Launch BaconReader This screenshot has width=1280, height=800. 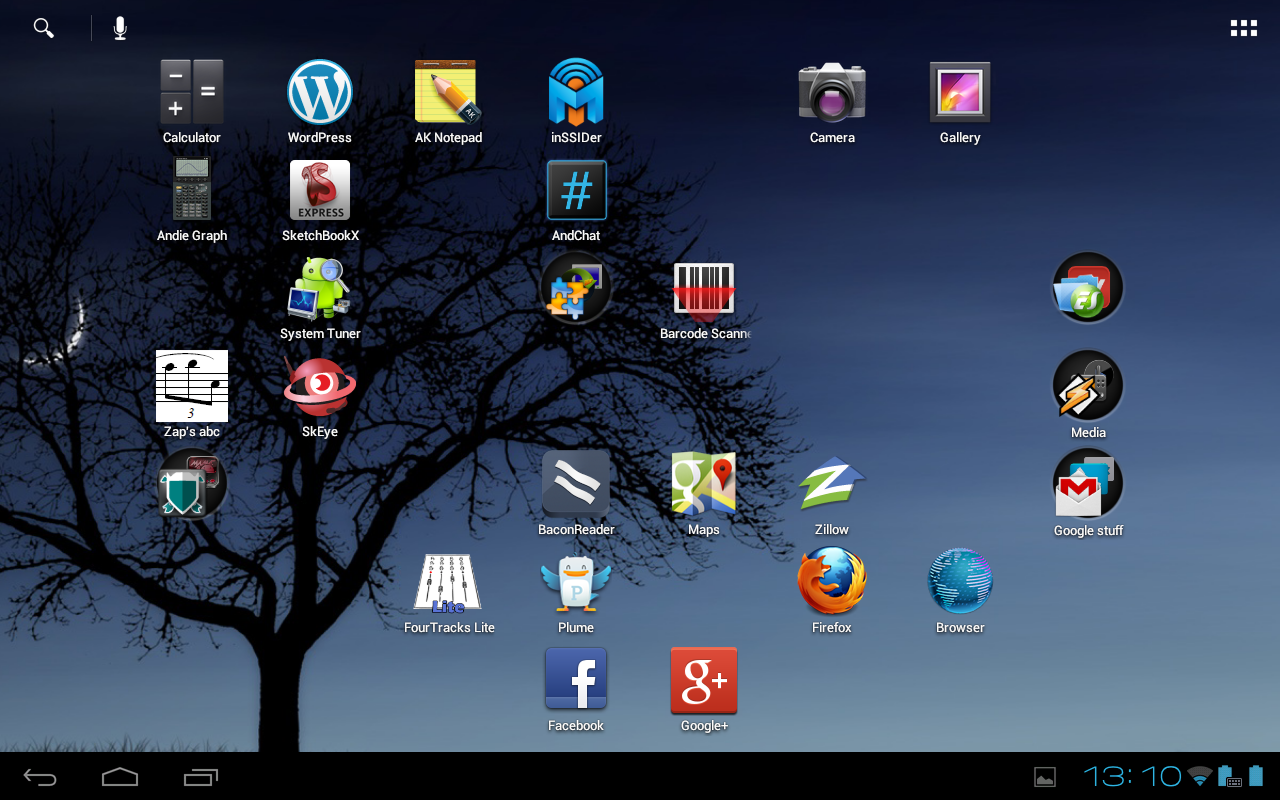576,492
